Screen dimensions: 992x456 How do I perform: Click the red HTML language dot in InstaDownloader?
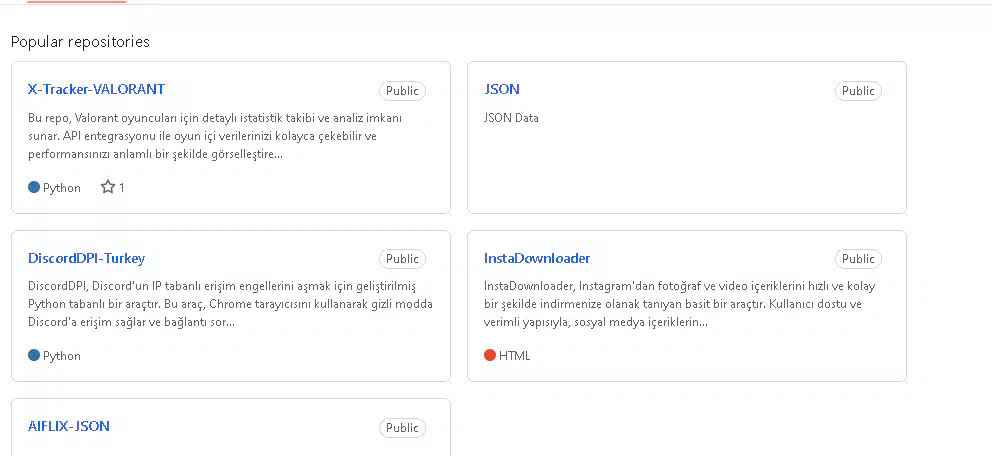490,355
